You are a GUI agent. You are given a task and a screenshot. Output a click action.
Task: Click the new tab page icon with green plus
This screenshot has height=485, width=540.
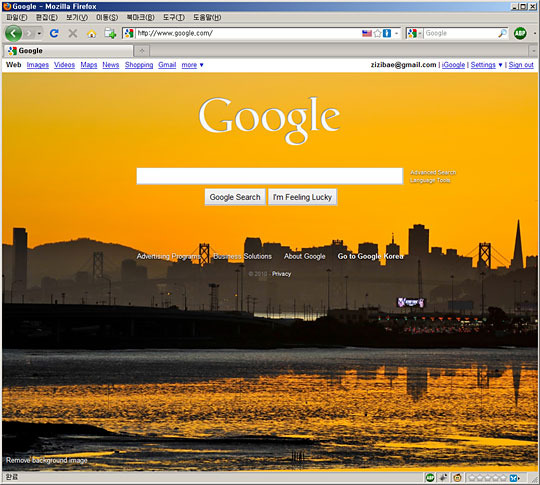pos(110,33)
